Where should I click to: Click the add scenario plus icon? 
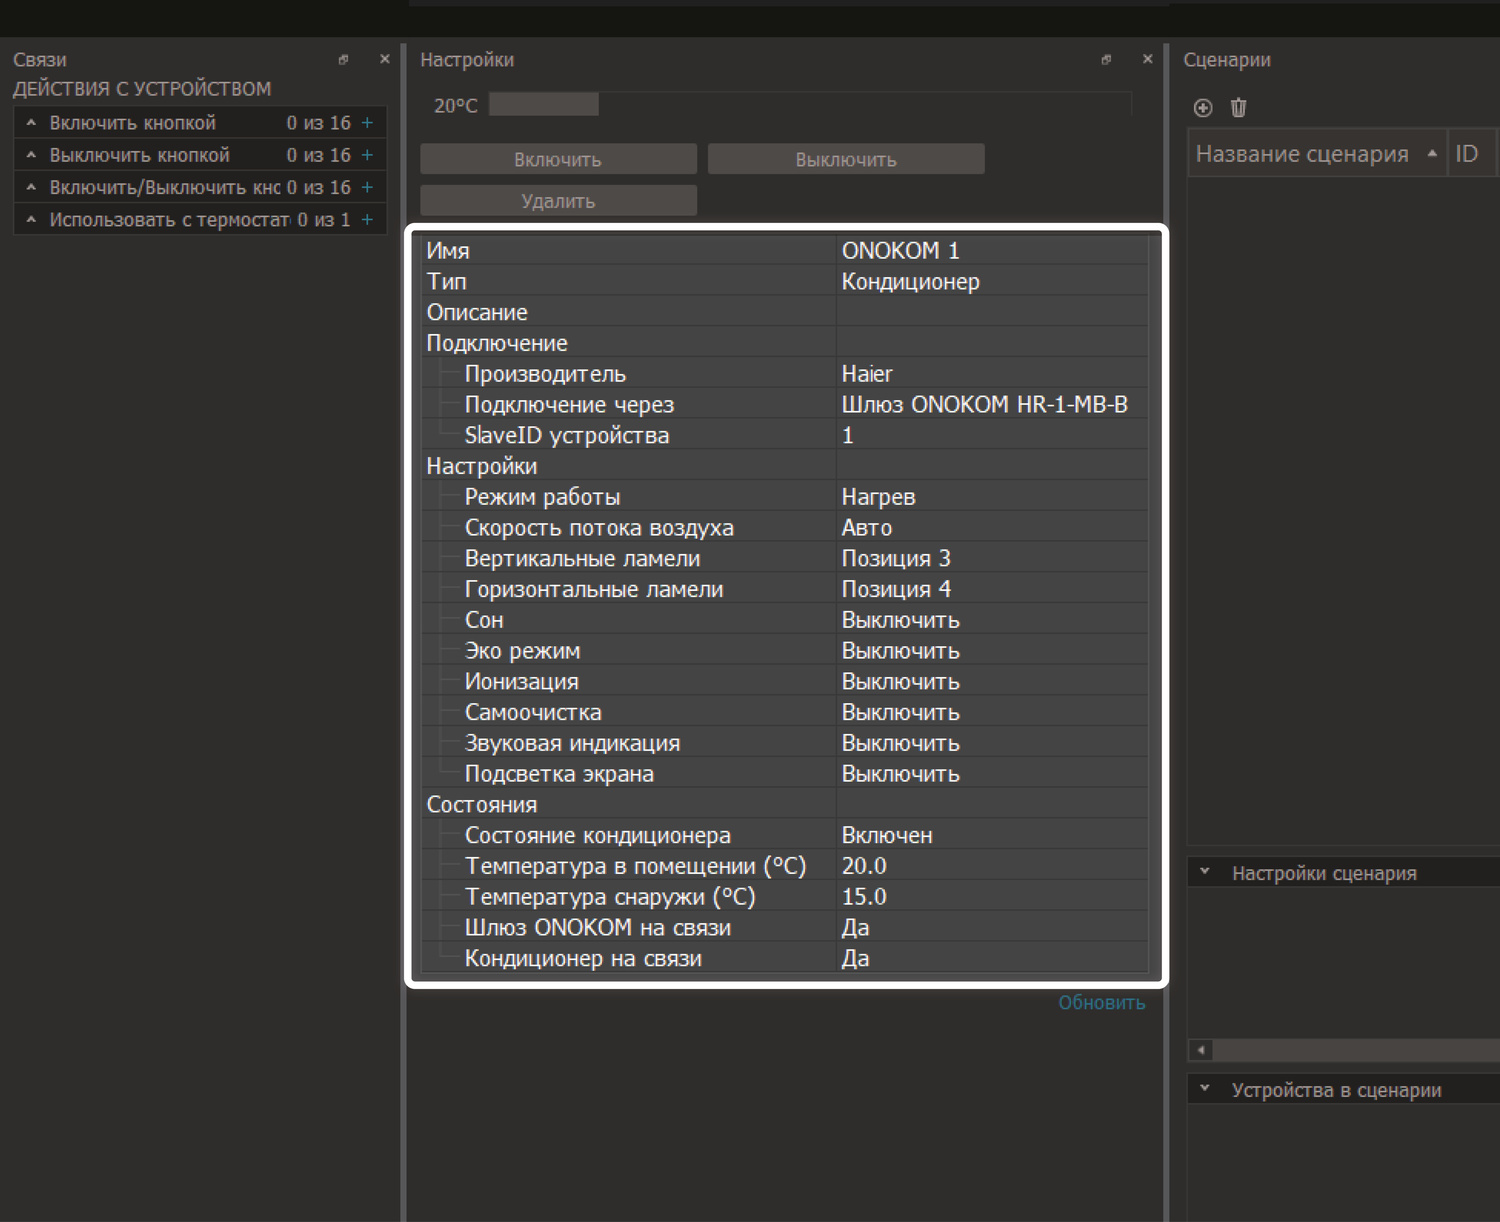tap(1203, 108)
